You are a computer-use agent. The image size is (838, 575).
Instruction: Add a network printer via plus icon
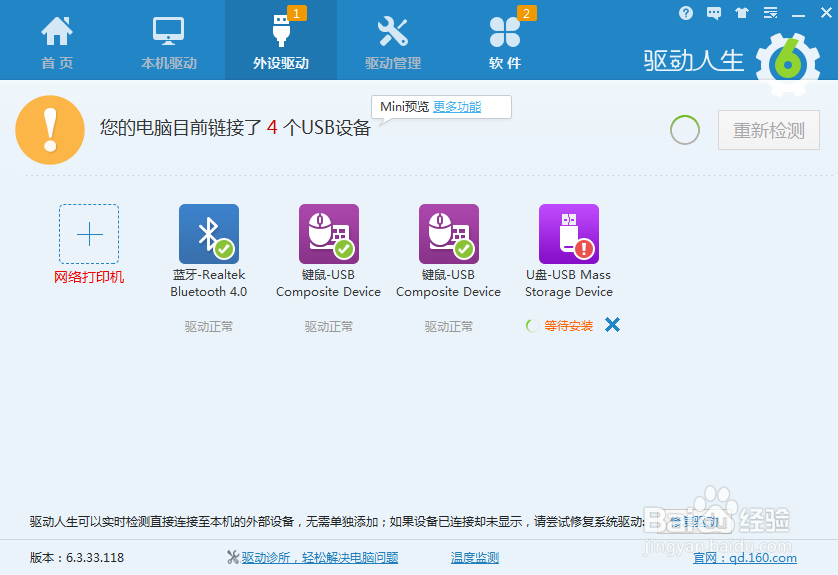[89, 234]
